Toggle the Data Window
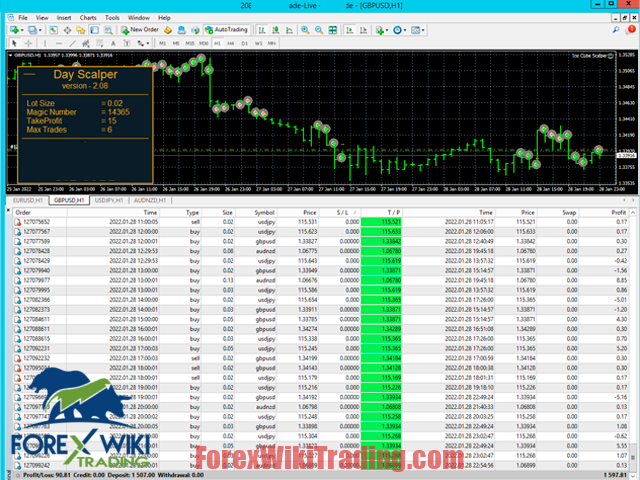The width and height of the screenshot is (640, 480). (67, 30)
